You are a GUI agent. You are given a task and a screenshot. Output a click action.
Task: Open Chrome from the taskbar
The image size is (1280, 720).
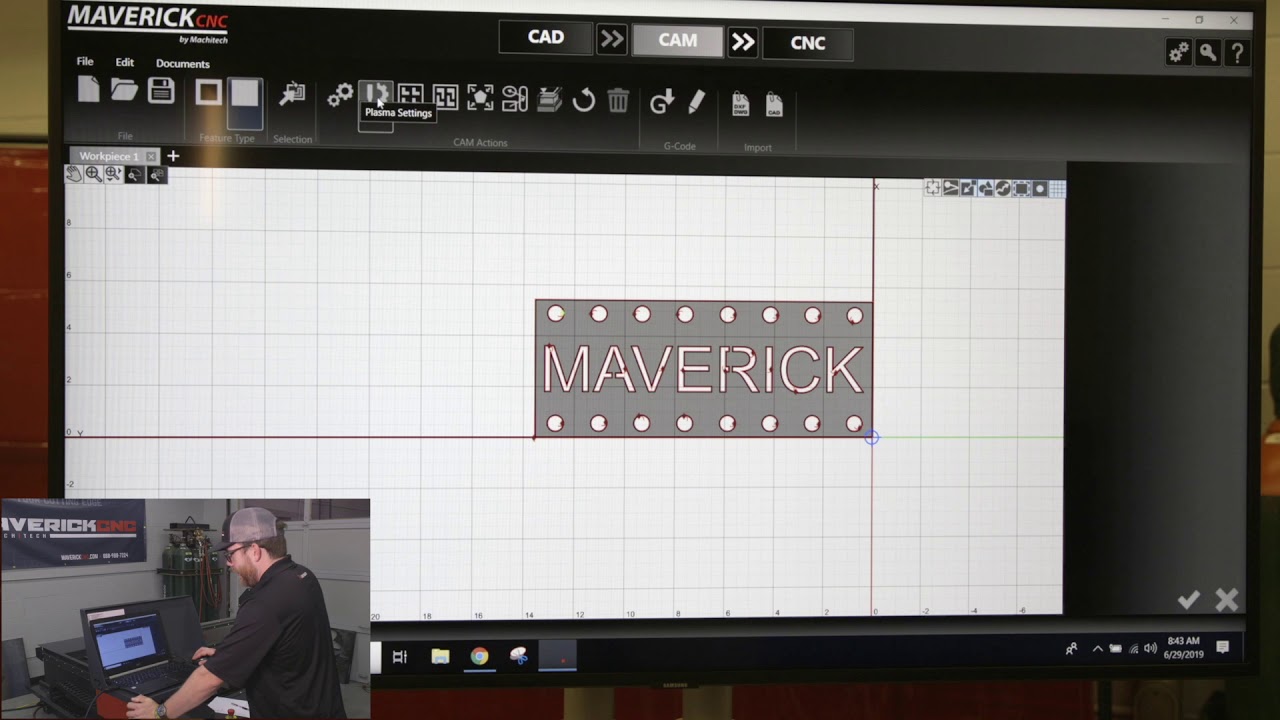pos(480,656)
